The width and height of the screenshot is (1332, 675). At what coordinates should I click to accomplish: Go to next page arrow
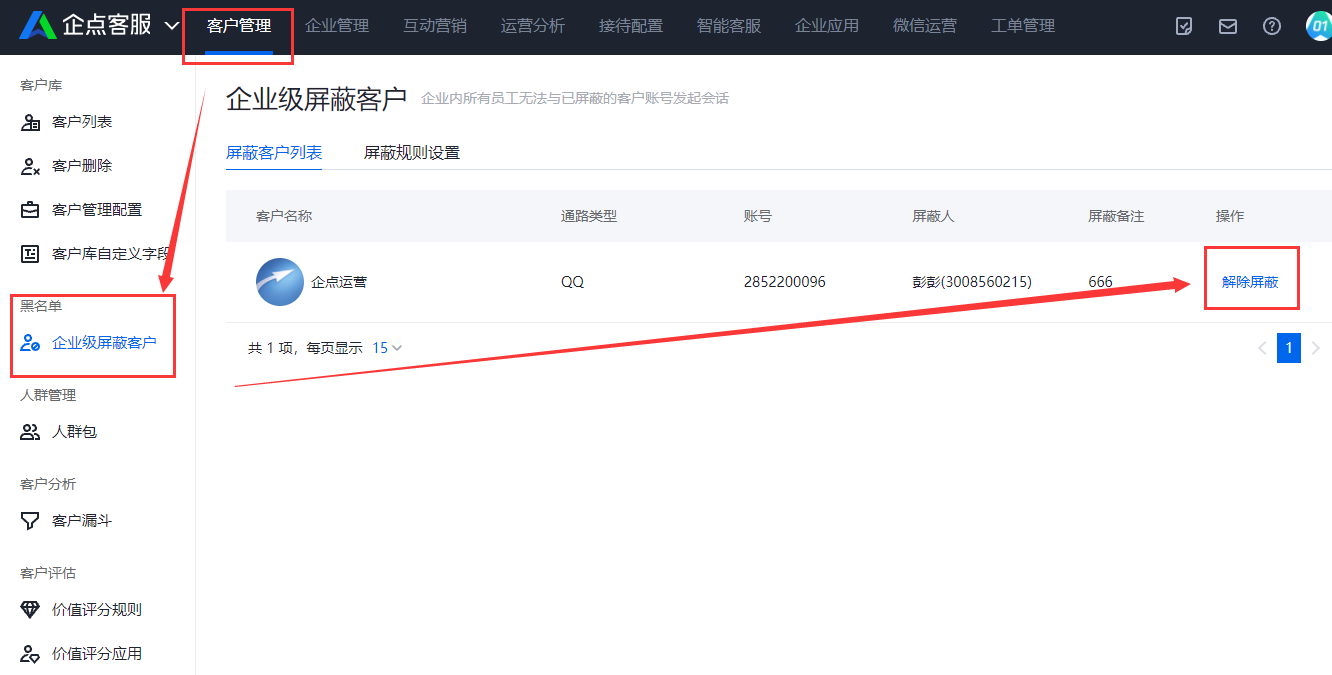[1316, 348]
